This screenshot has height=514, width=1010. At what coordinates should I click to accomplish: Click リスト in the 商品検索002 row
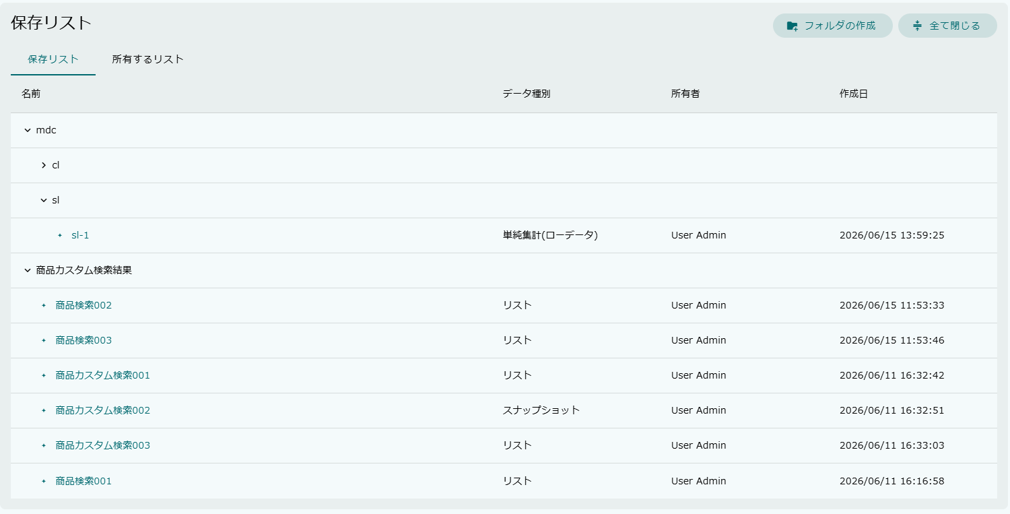(x=517, y=305)
